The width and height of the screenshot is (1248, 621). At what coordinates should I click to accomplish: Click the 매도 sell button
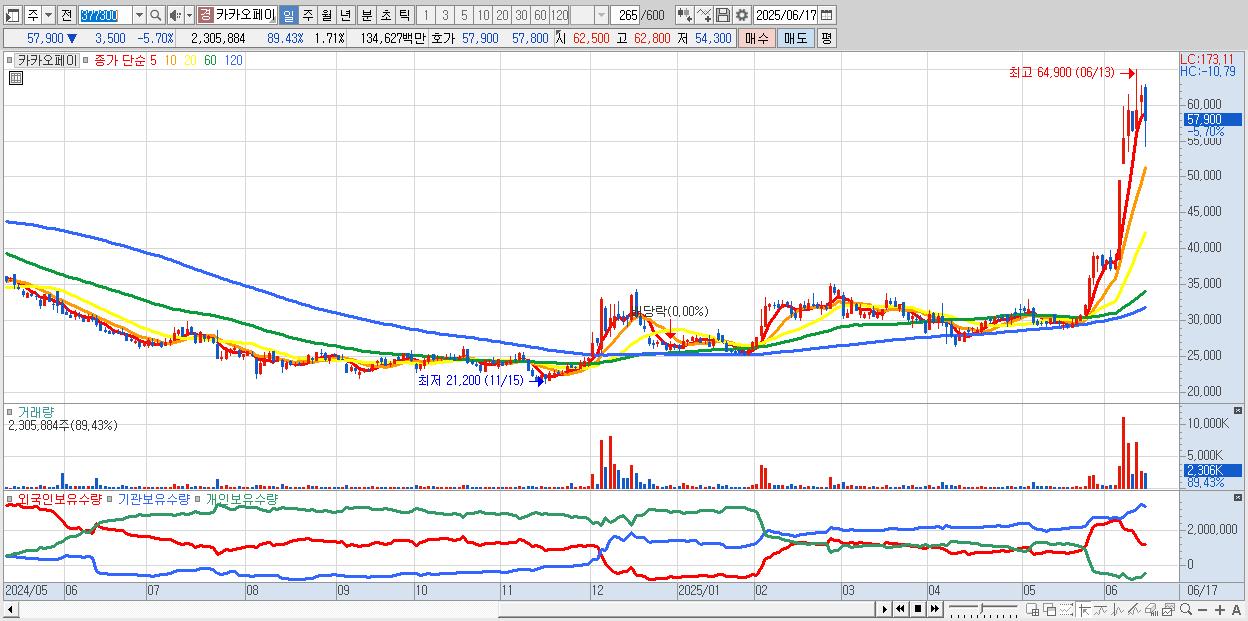tap(796, 38)
